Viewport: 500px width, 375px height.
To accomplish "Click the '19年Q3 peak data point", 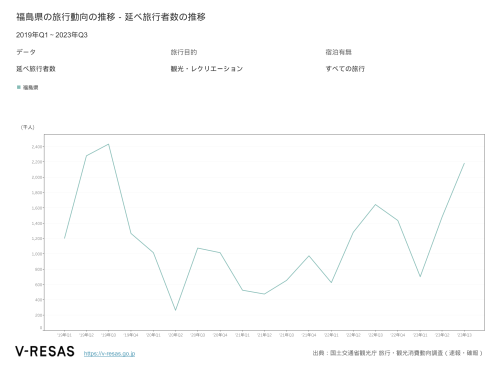I will [109, 144].
